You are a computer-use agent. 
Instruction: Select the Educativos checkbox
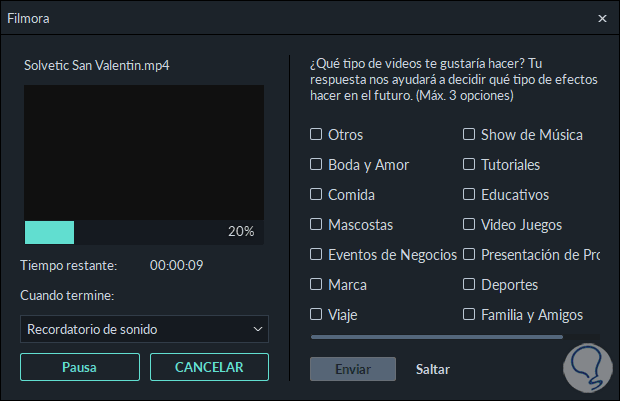point(469,195)
